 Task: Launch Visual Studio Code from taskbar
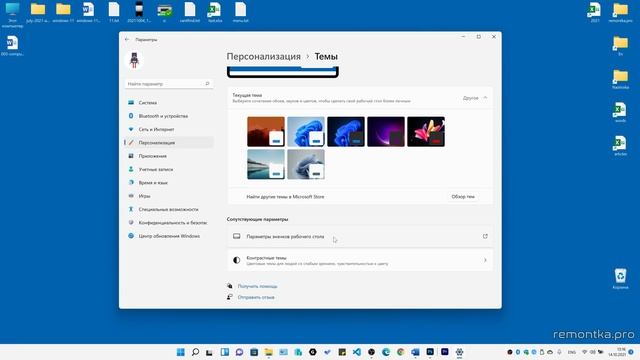[x=356, y=352]
